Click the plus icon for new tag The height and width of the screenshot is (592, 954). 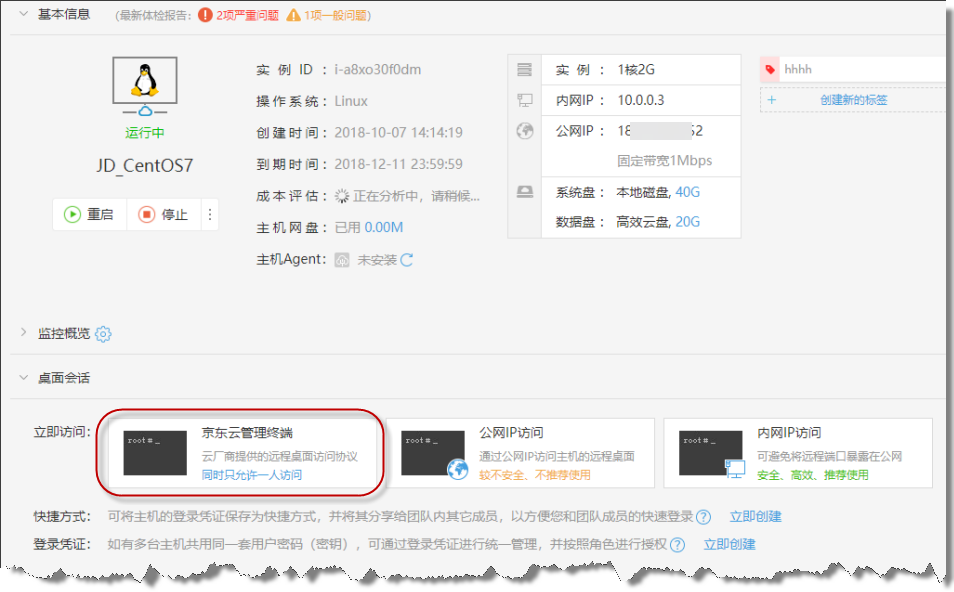(771, 100)
